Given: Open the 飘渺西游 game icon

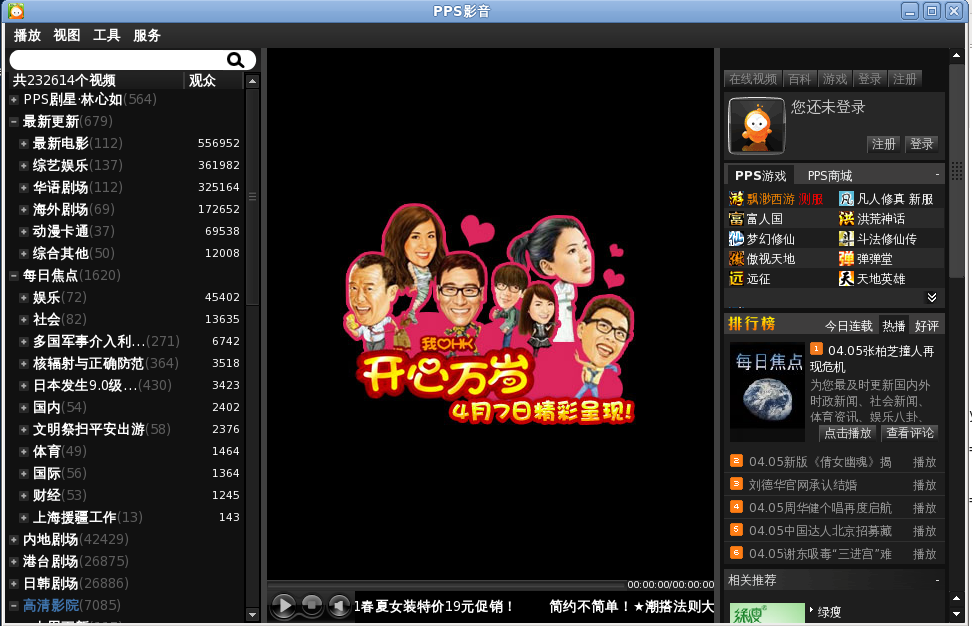Looking at the screenshot, I should click(736, 199).
